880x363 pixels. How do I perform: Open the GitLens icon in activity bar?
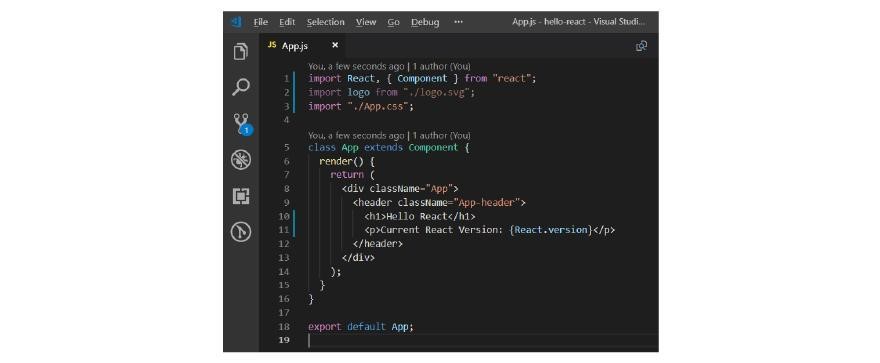(x=241, y=232)
